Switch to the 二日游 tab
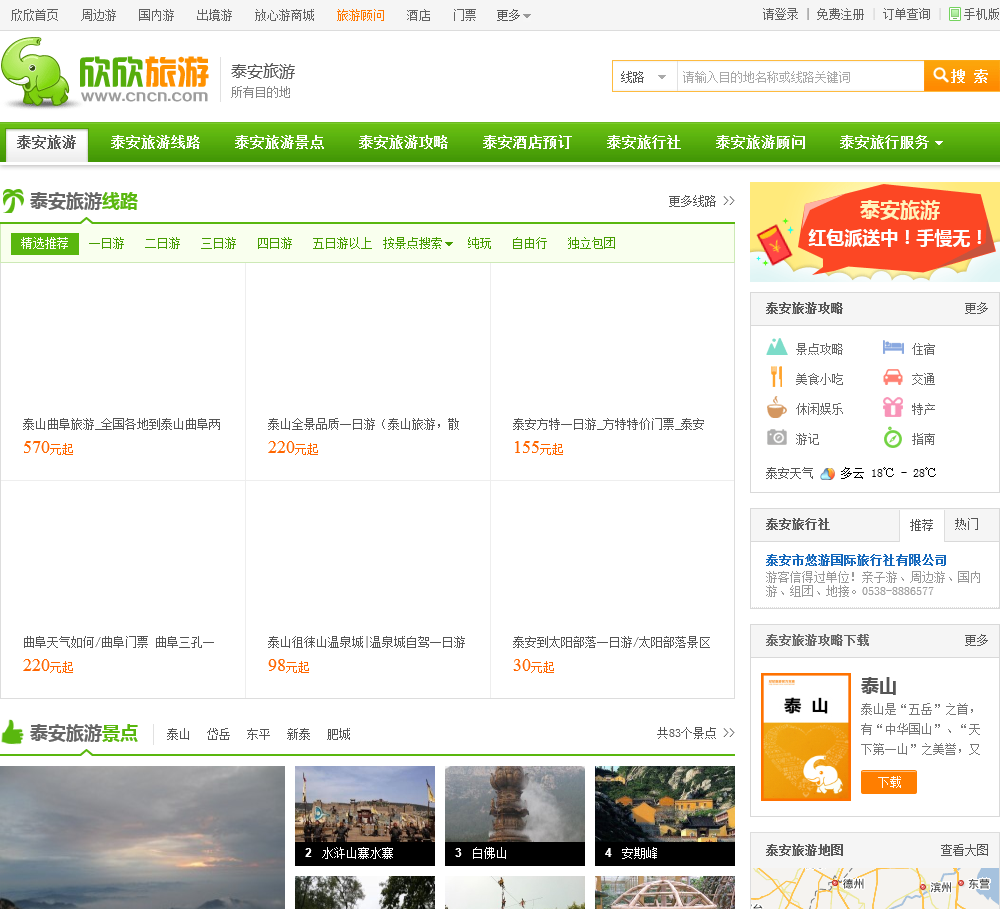This screenshot has height=909, width=1000. click(163, 243)
